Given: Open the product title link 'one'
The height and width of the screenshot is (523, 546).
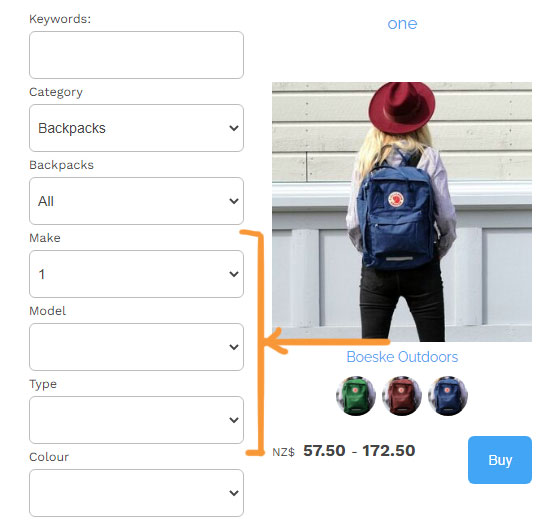Looking at the screenshot, I should tap(402, 24).
